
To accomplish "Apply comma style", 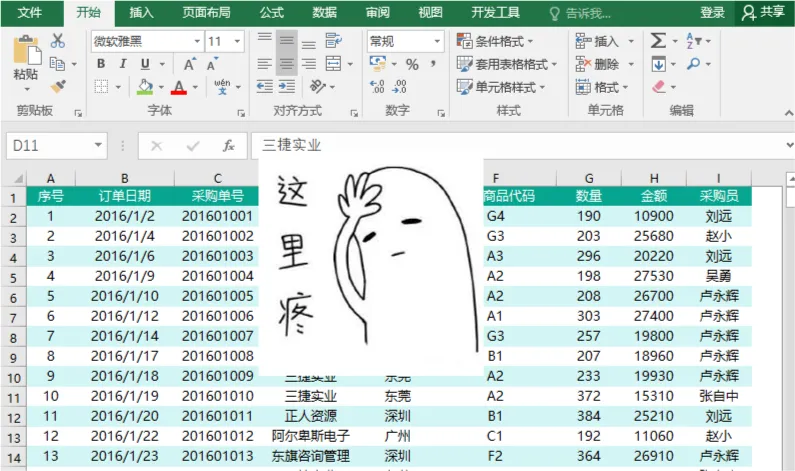I will click(x=433, y=64).
